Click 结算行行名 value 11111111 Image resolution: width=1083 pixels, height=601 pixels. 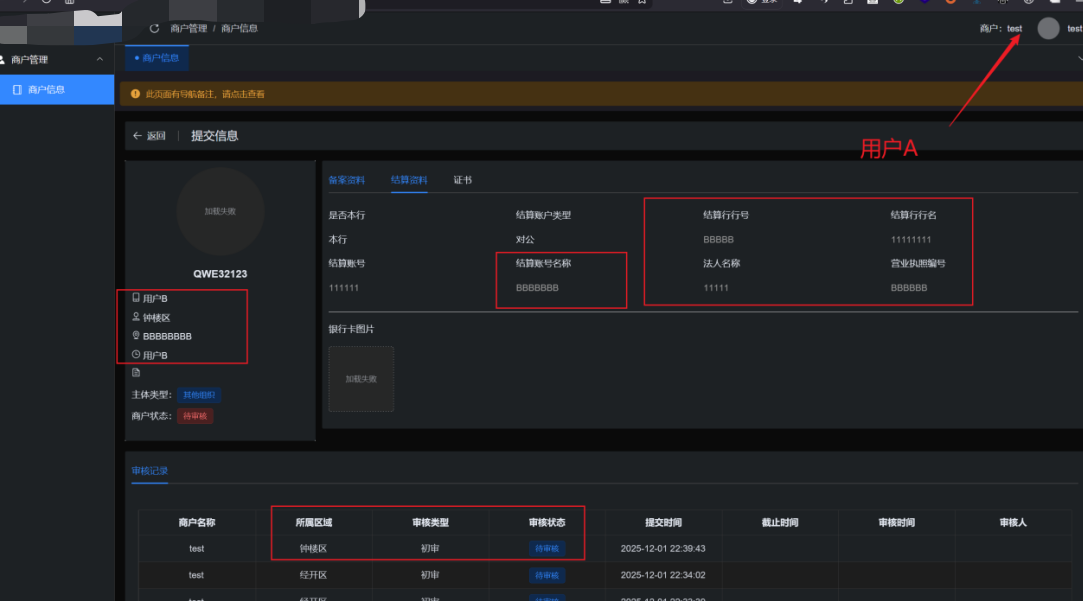click(x=911, y=240)
